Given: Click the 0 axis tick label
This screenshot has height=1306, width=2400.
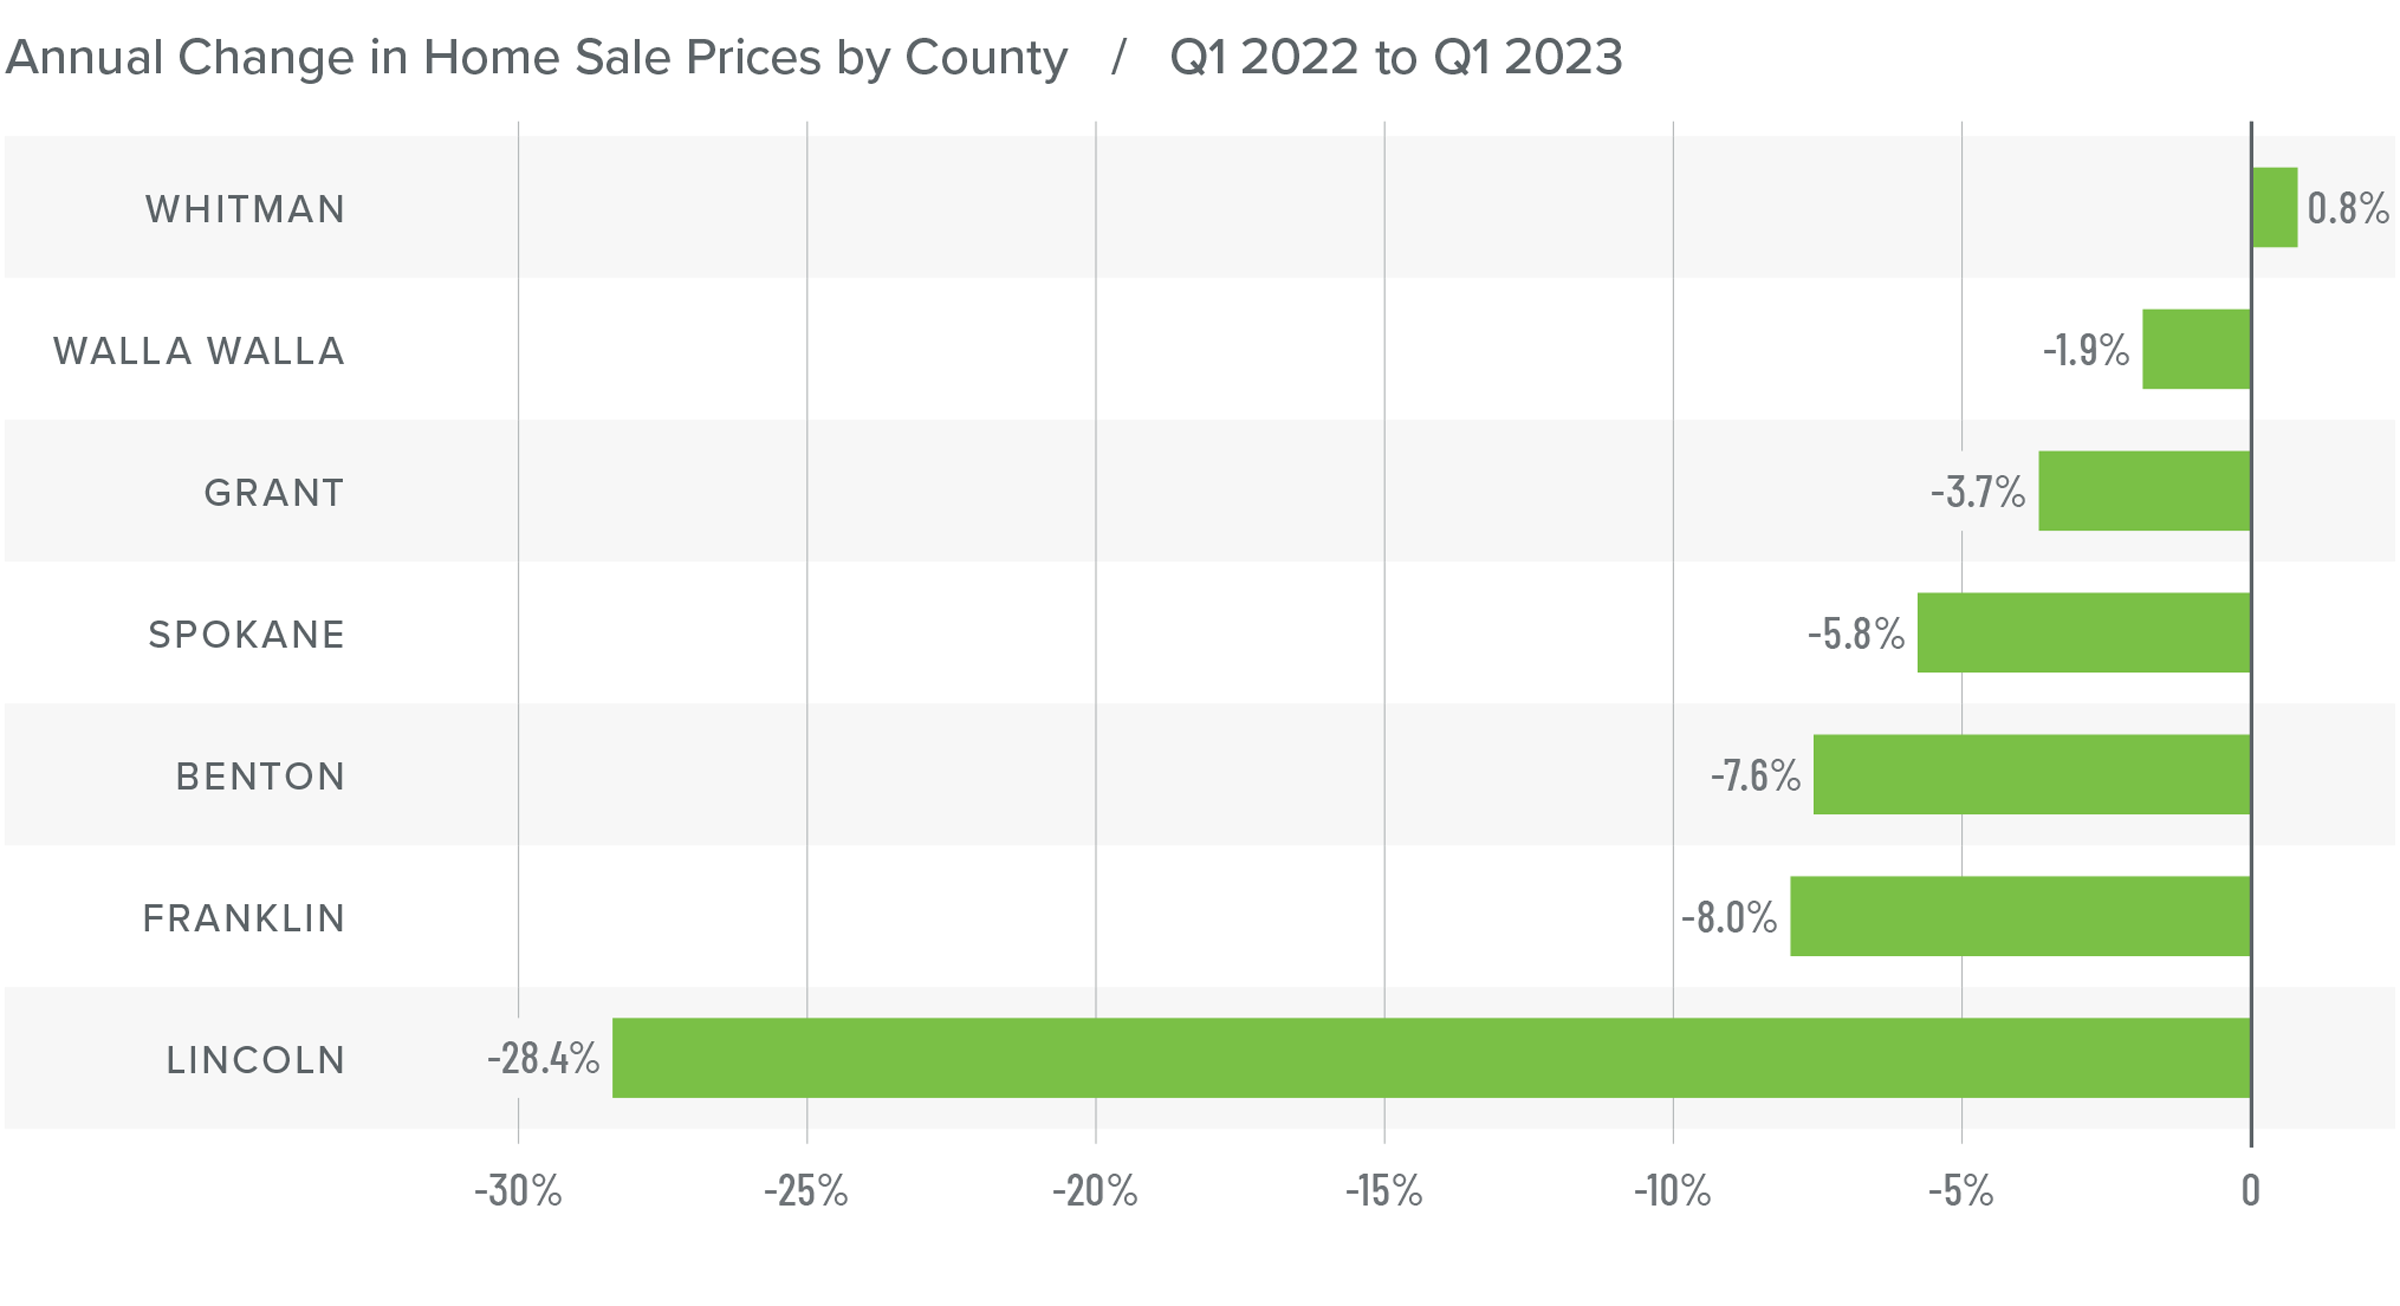Looking at the screenshot, I should click(2250, 1191).
